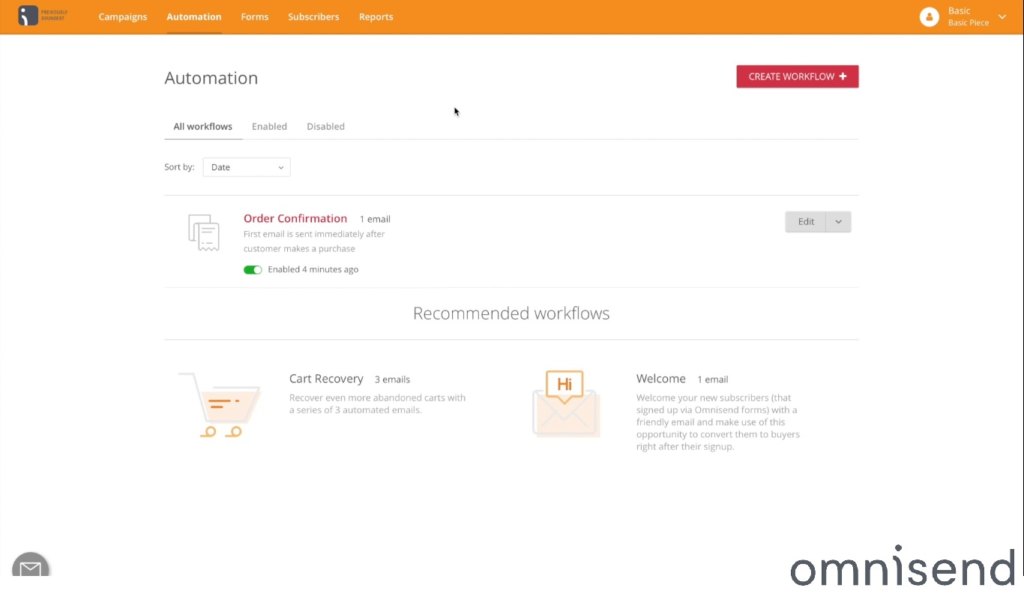This screenshot has width=1024, height=600.
Task: Click the omnisend watermark logo
Action: (x=900, y=568)
